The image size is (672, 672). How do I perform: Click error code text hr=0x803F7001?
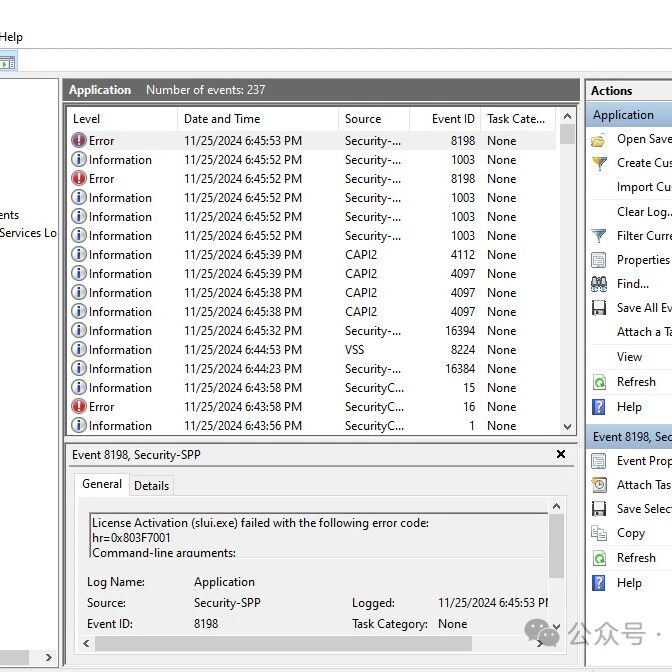pos(131,537)
